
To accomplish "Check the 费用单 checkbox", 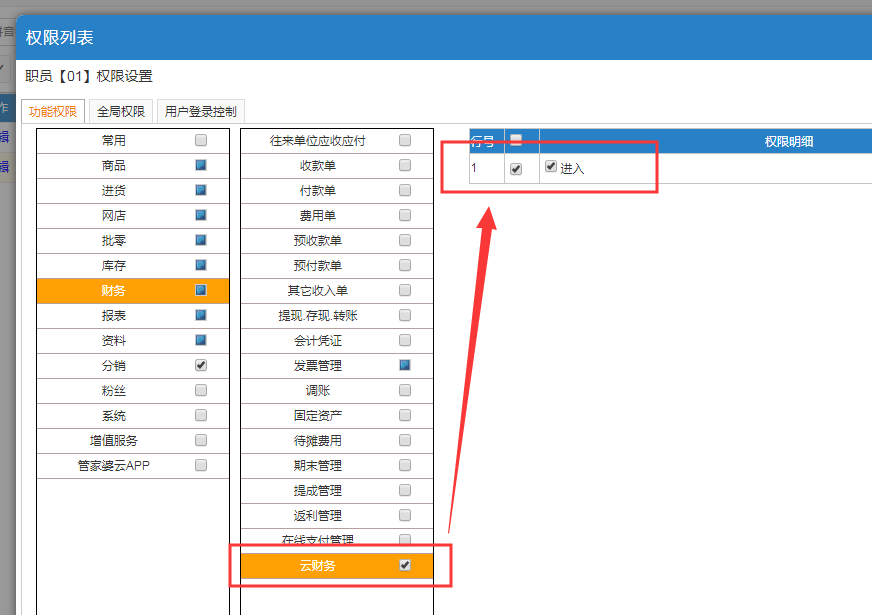I will point(405,215).
